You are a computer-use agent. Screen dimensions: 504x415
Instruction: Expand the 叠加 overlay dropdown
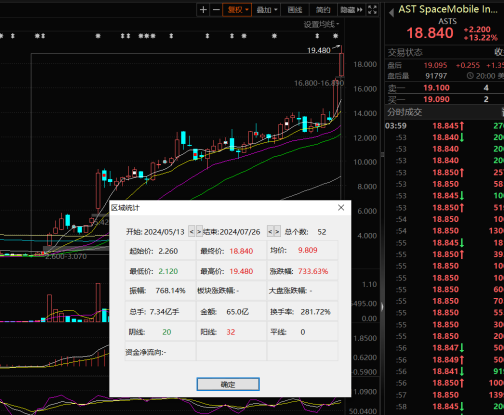(267, 10)
